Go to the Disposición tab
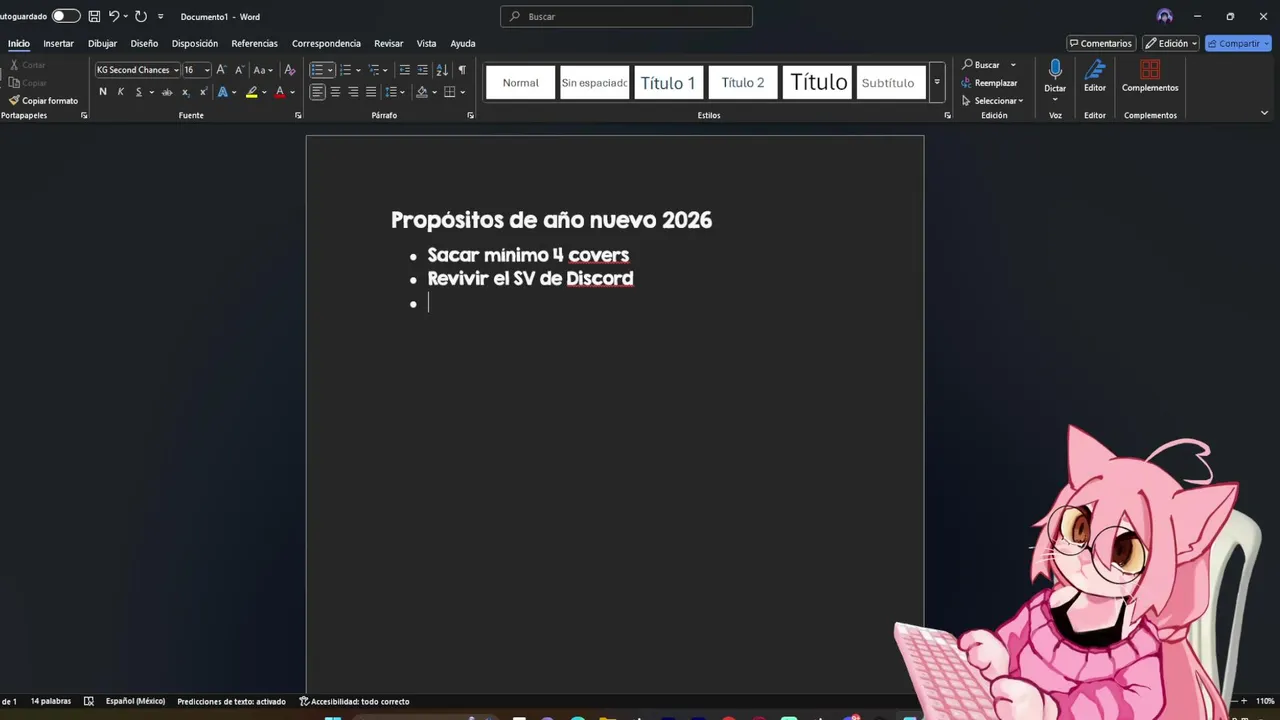The image size is (1280, 720). 194,43
